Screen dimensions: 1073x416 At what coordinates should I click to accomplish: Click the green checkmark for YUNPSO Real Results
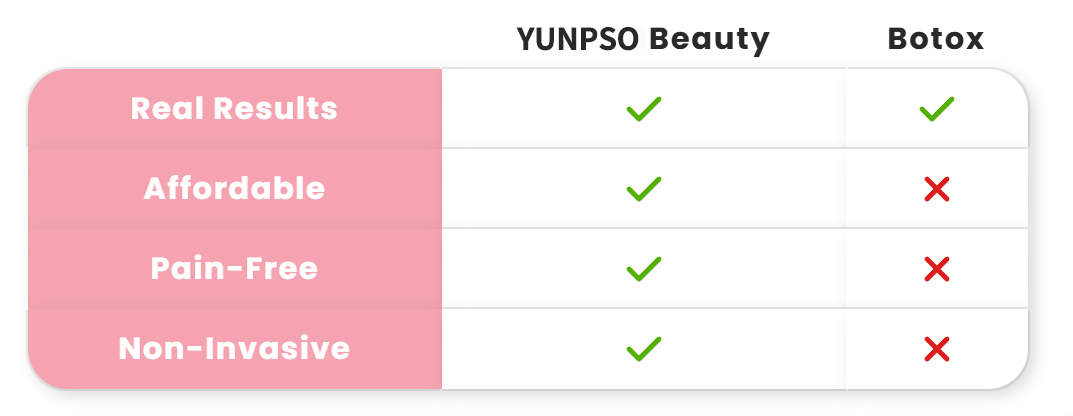point(643,108)
